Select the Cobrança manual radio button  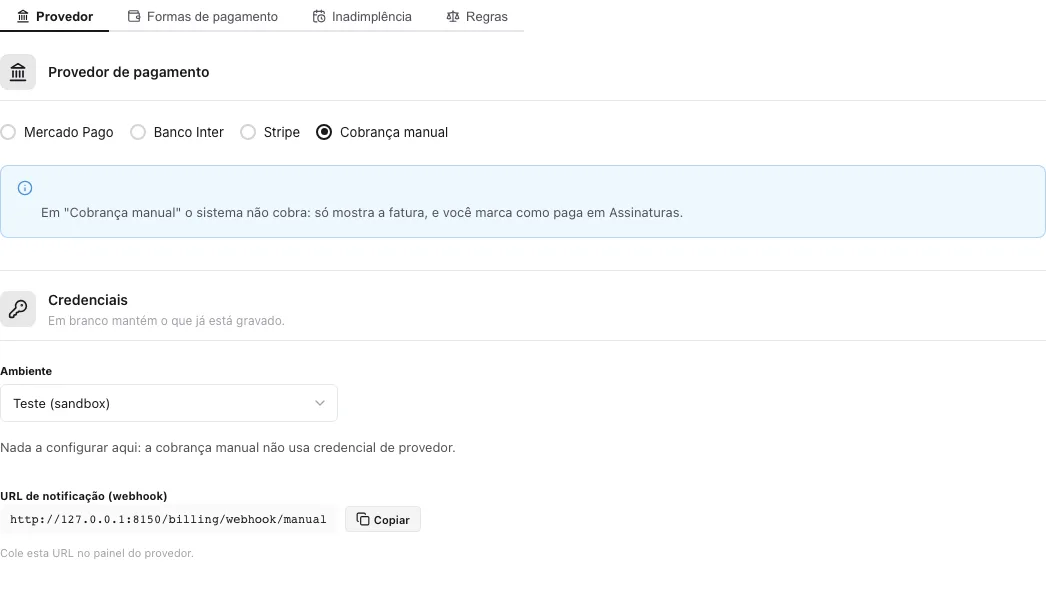324,132
